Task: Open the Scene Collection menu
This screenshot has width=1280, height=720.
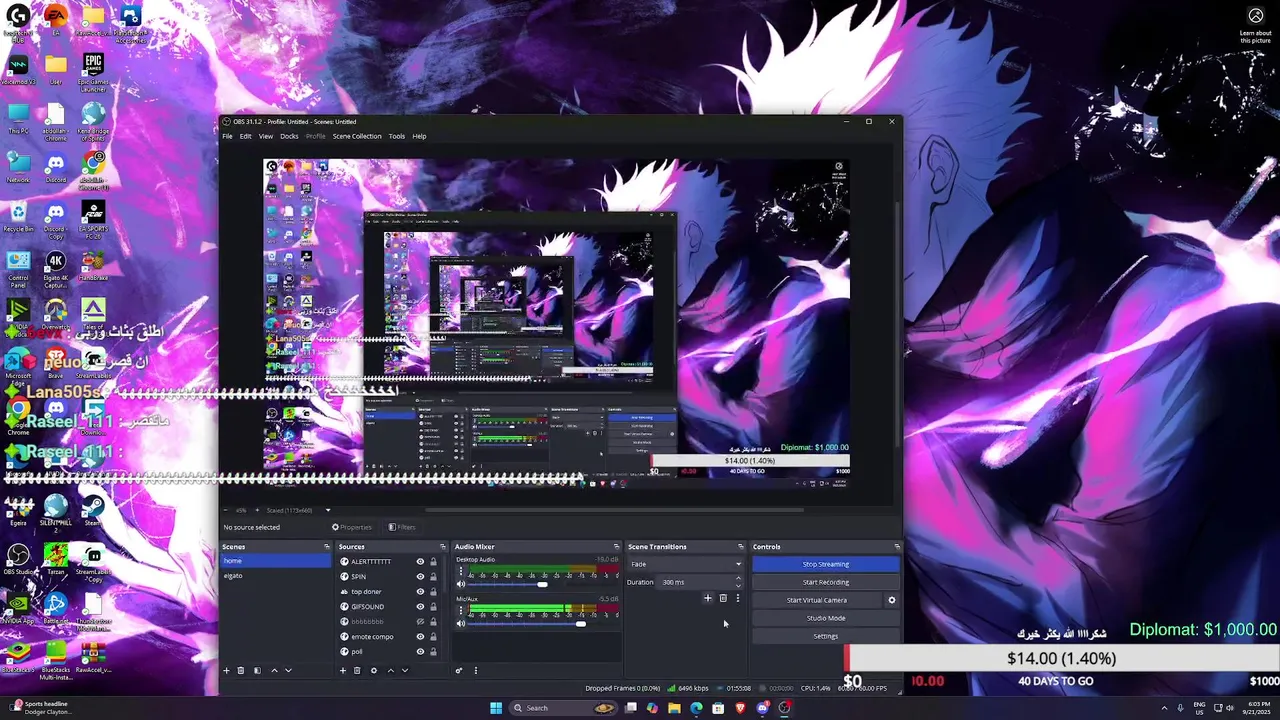Action: point(357,136)
